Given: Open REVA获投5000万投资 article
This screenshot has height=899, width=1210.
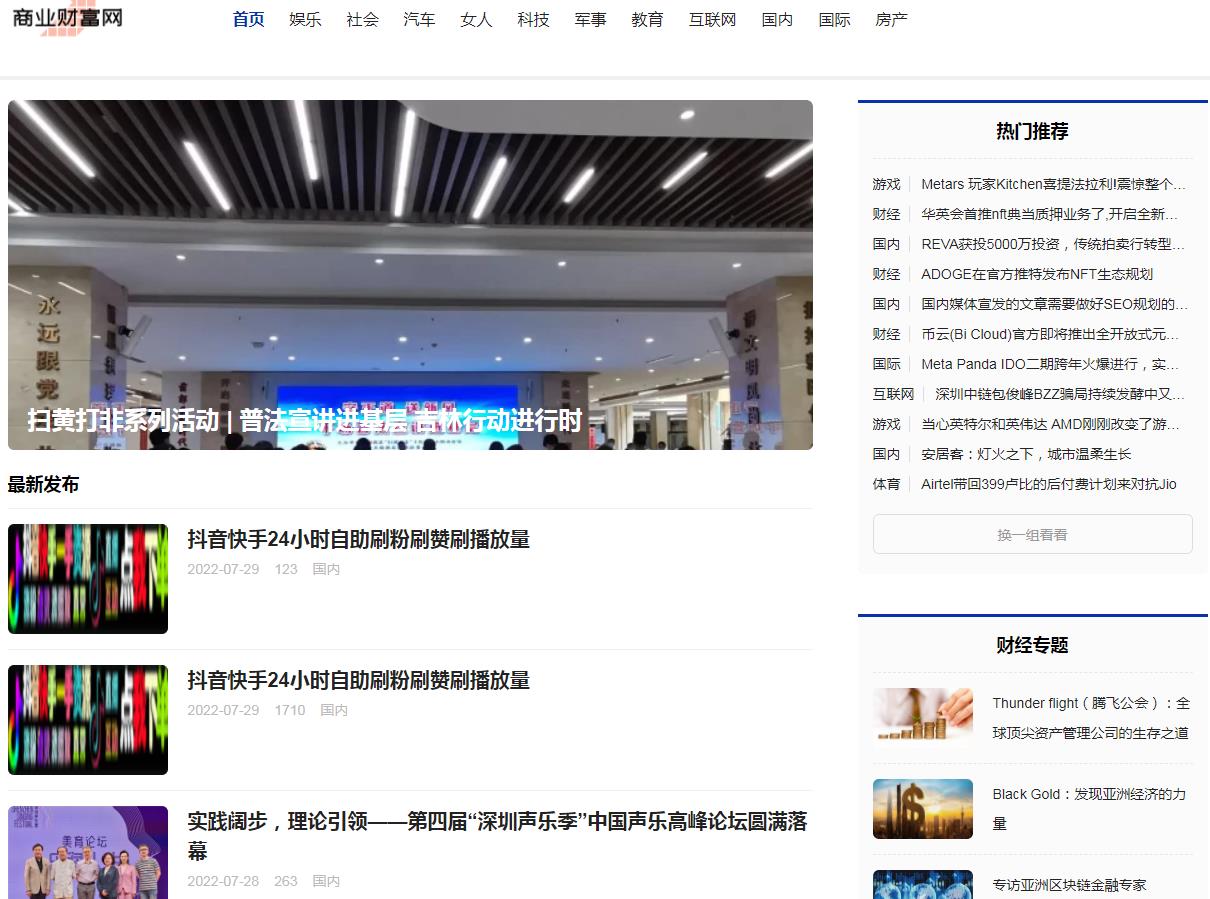Looking at the screenshot, I should [x=1054, y=244].
